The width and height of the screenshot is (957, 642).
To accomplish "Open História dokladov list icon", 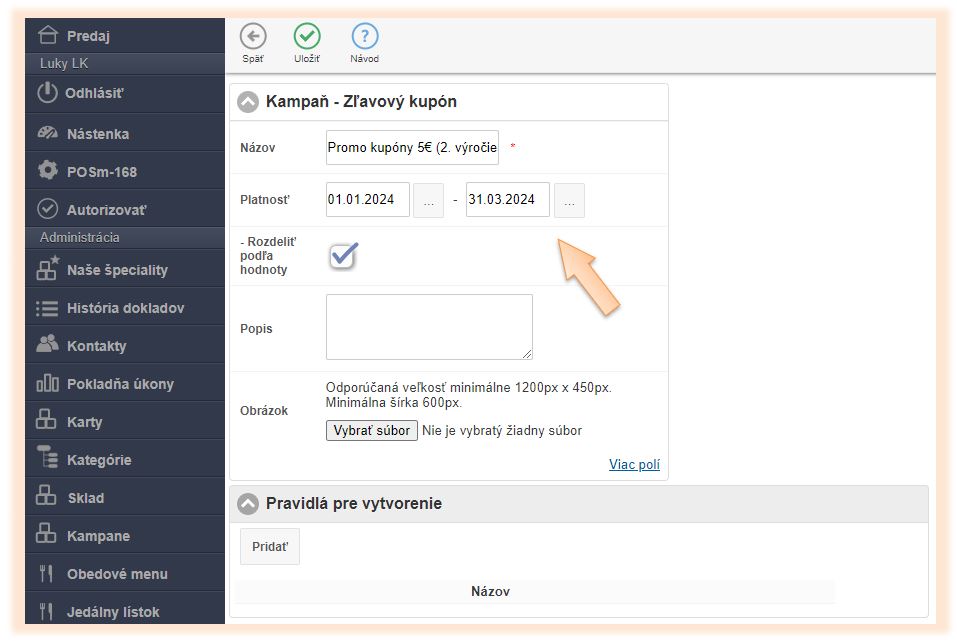I will point(47,308).
